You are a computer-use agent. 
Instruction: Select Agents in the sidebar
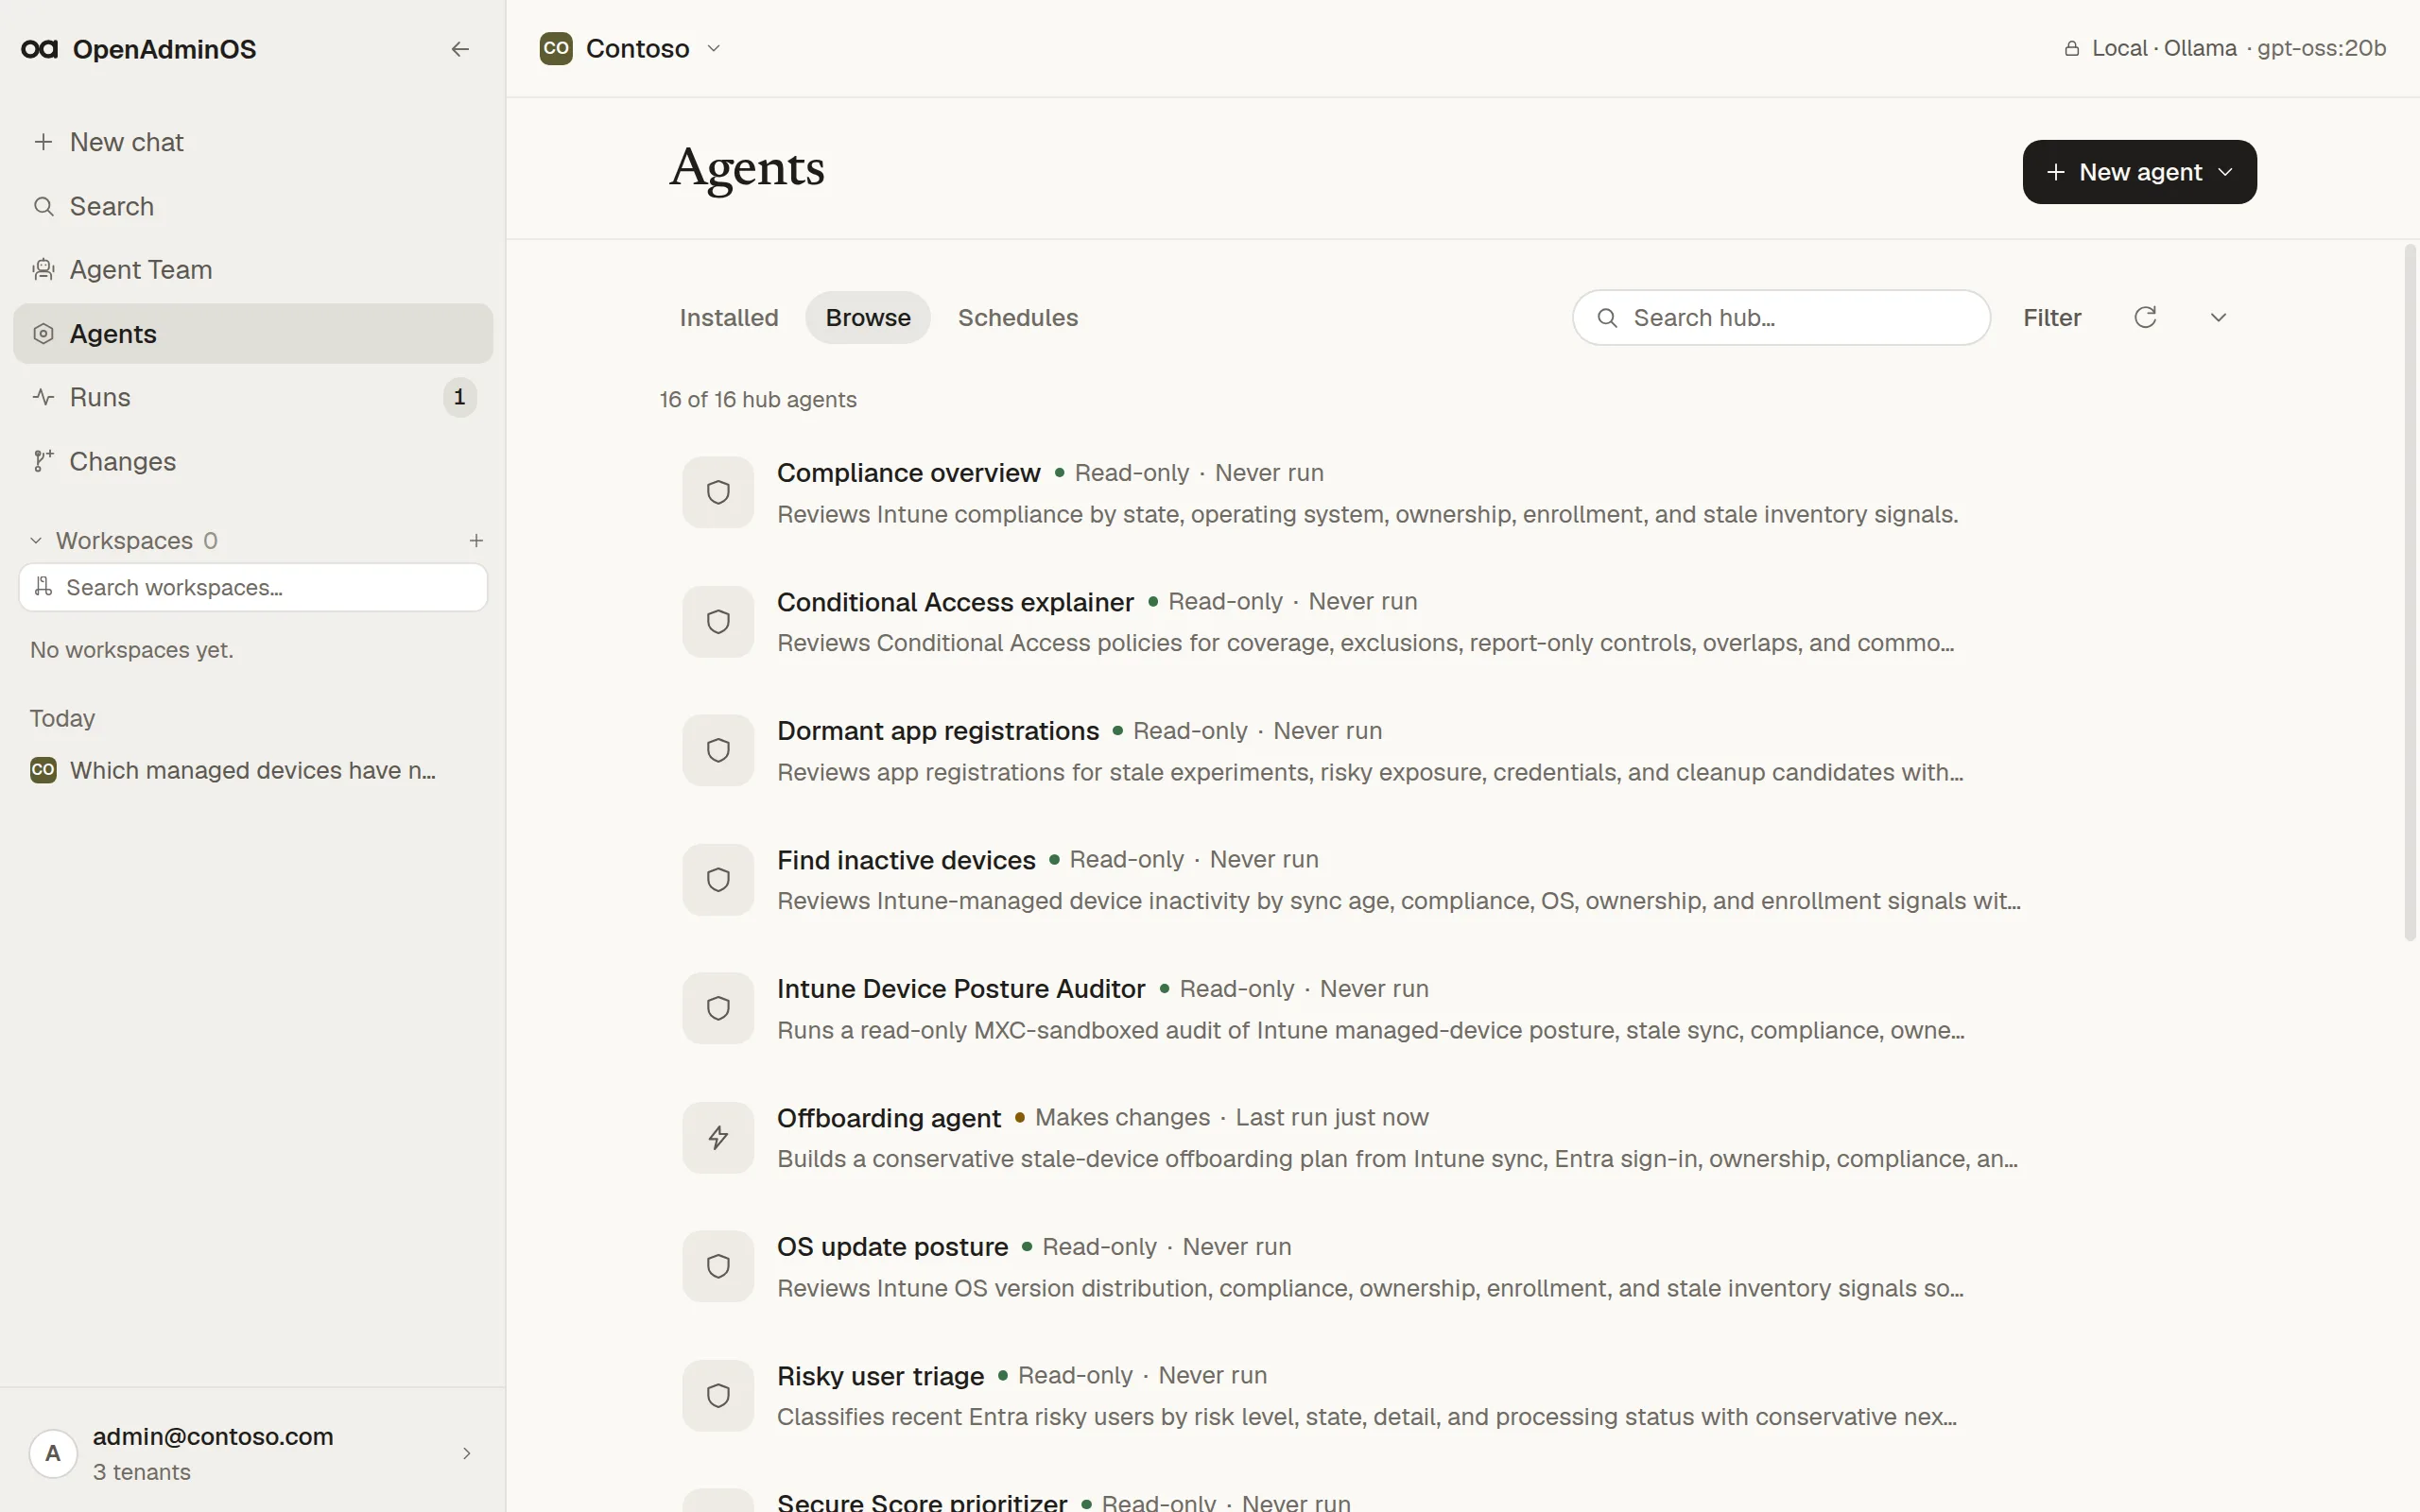click(x=253, y=333)
